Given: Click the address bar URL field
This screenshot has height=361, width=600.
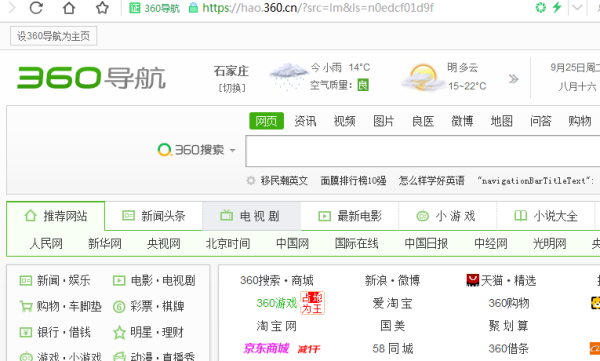Looking at the screenshot, I should pos(318,8).
